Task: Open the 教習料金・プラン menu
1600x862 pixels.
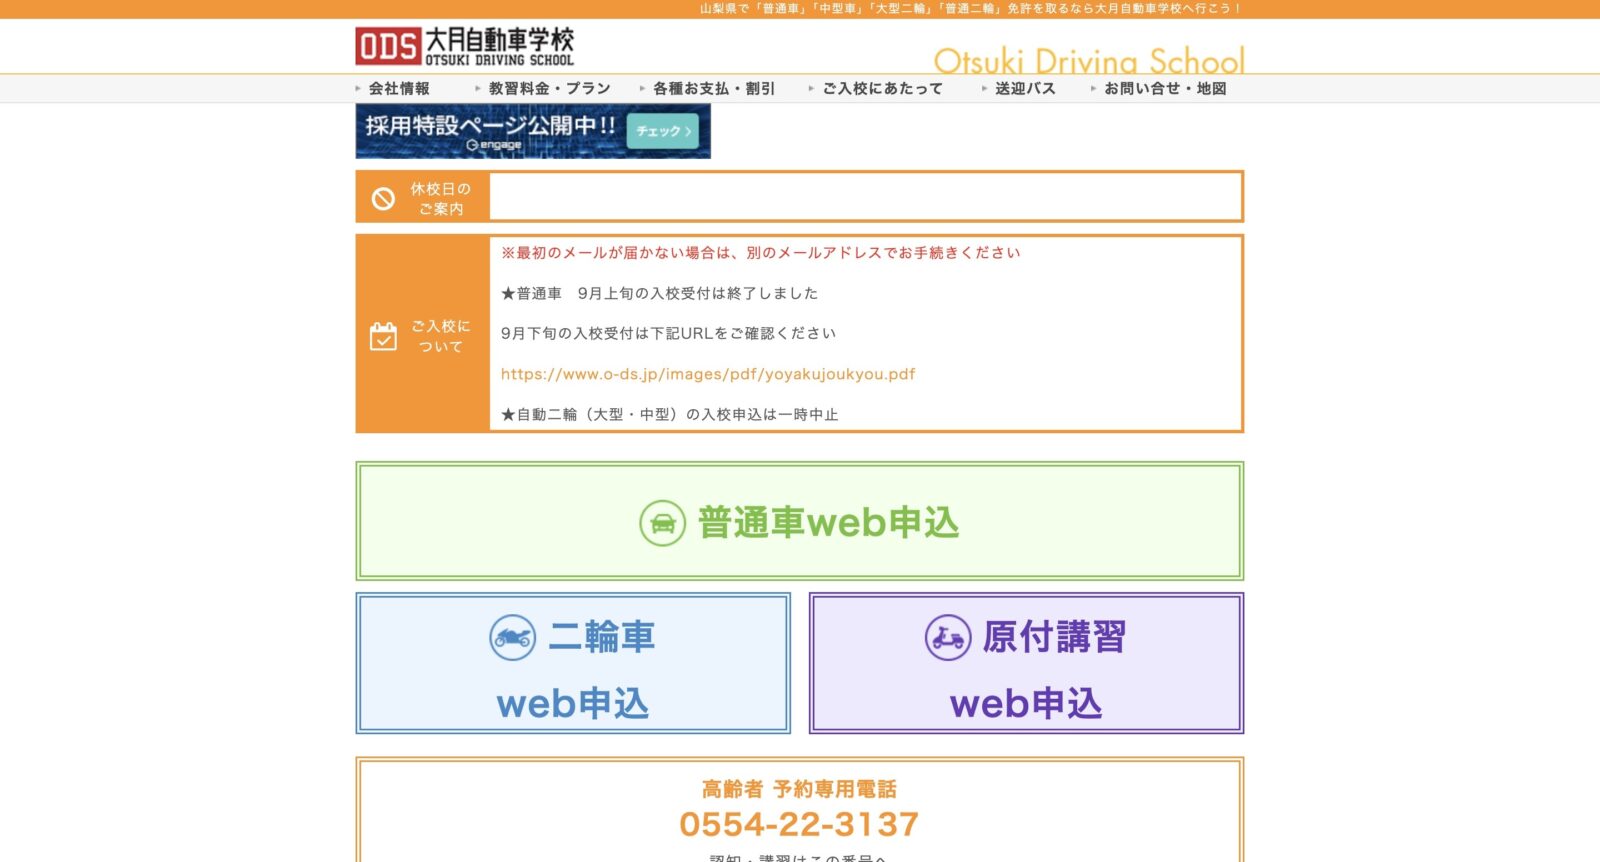Action: pos(549,88)
